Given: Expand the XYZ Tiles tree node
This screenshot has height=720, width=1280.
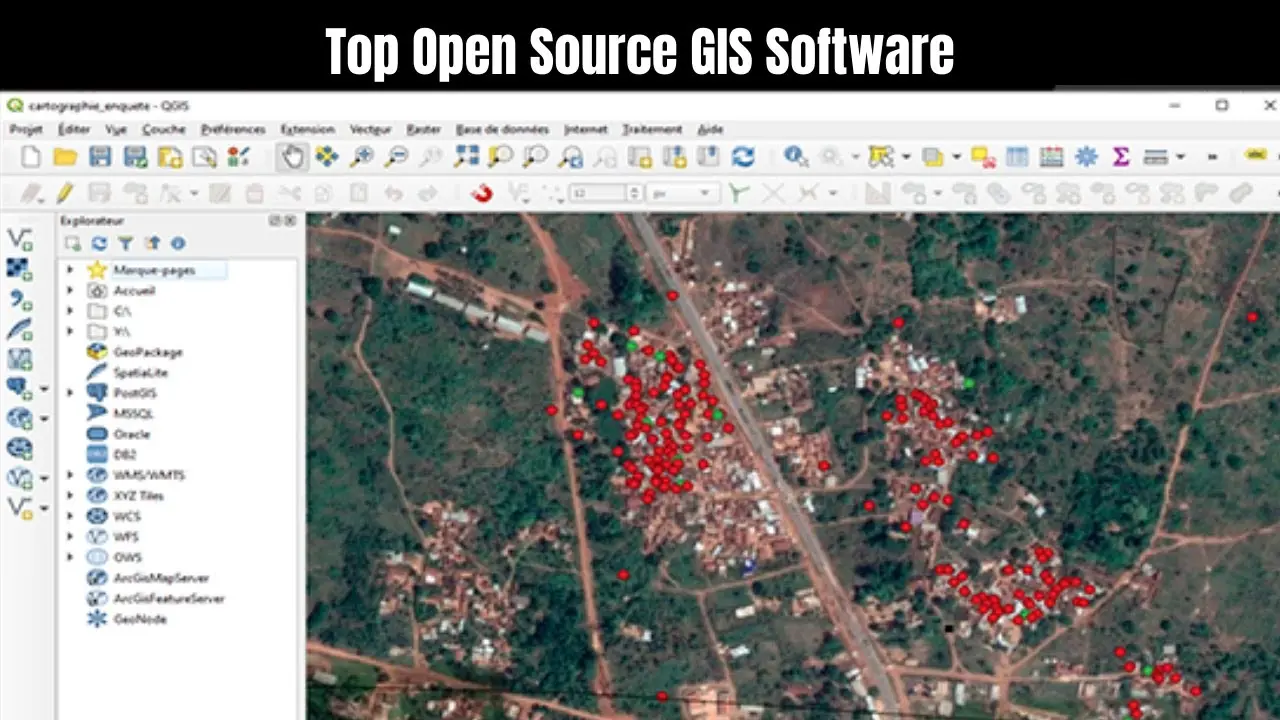Looking at the screenshot, I should (70, 495).
